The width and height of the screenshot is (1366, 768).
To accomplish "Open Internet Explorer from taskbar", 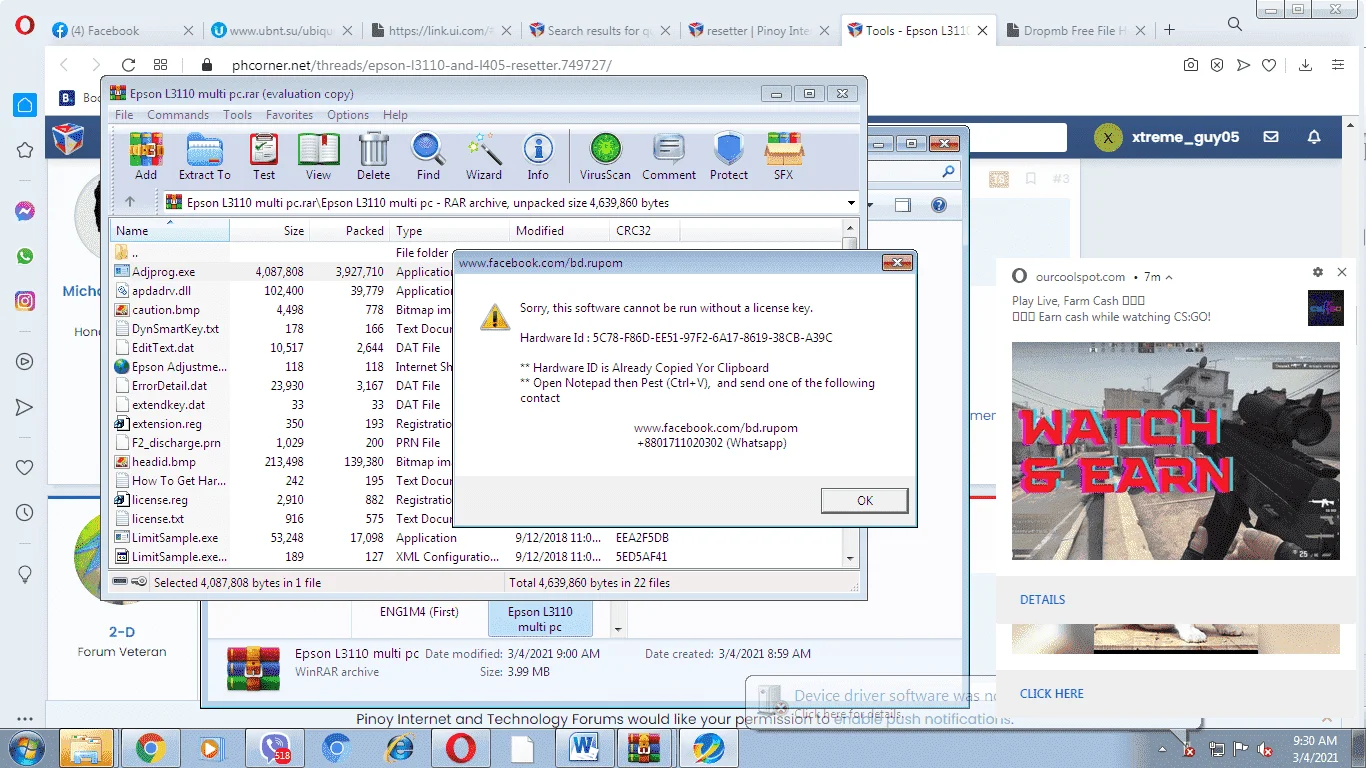I will pyautogui.click(x=399, y=748).
